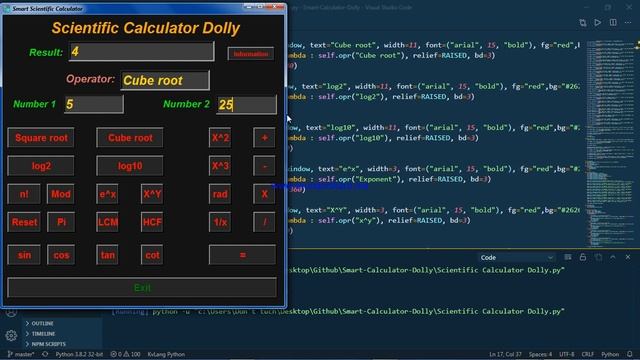
Task: Click into the Operator field
Action: (x=165, y=80)
